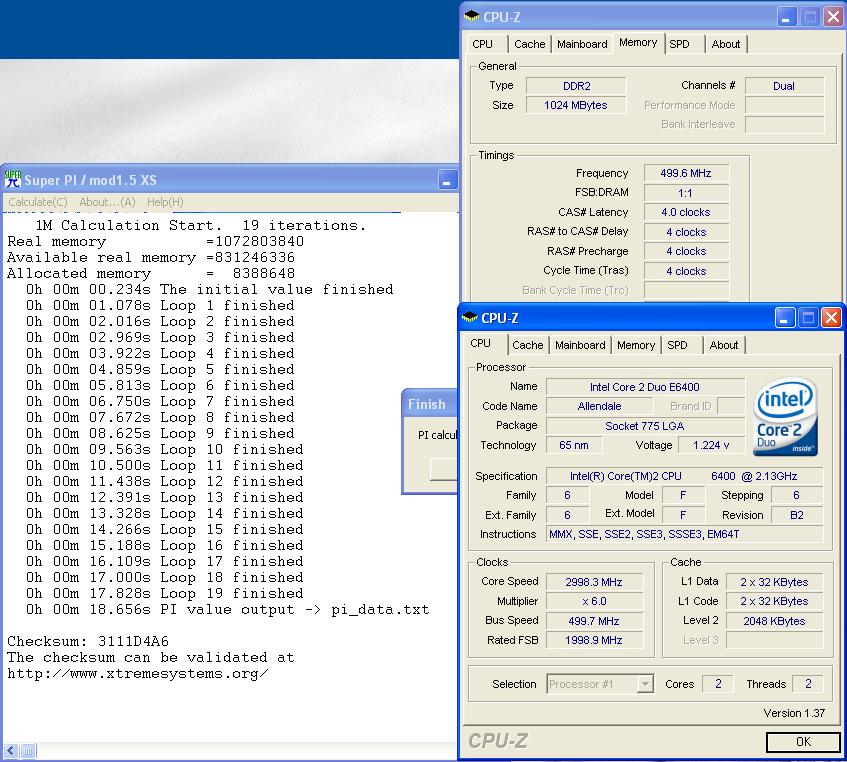Image resolution: width=847 pixels, height=762 pixels.
Task: Close the back CPU-Z Memory window
Action: click(x=833, y=17)
